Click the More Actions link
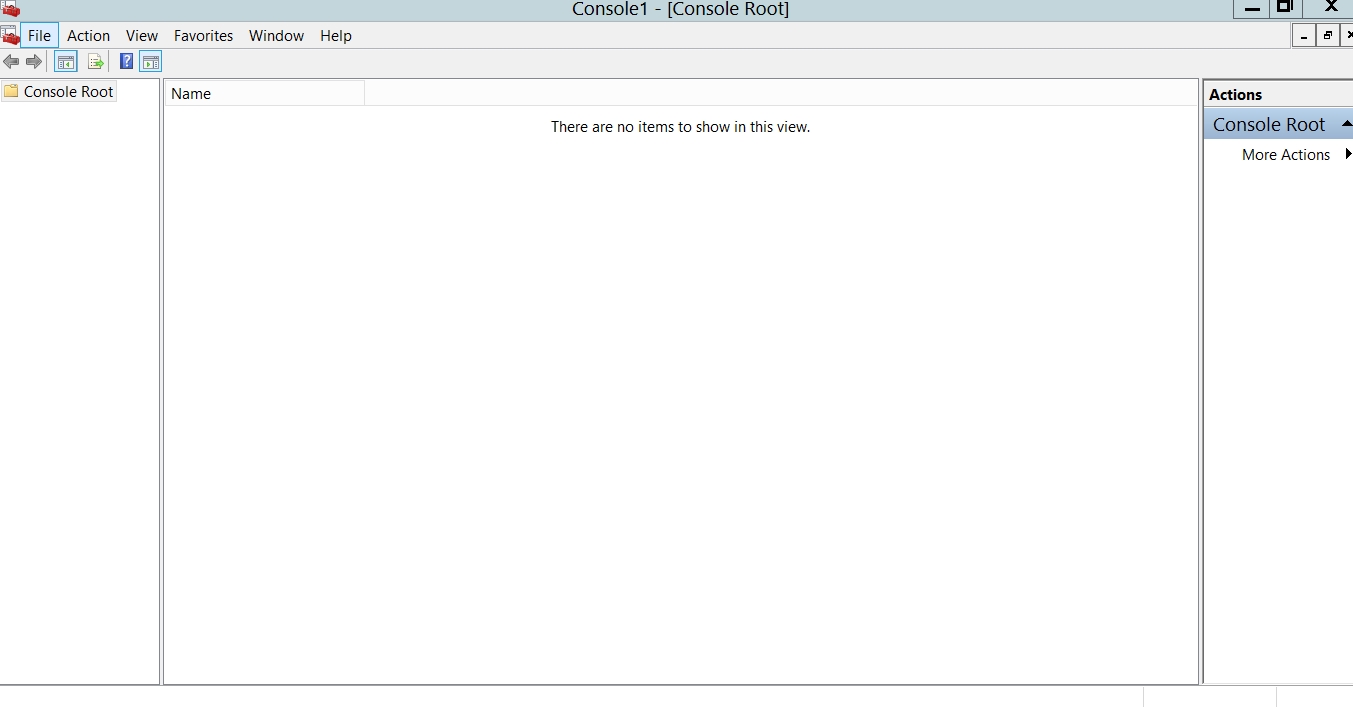The image size is (1353, 707). coord(1285,155)
